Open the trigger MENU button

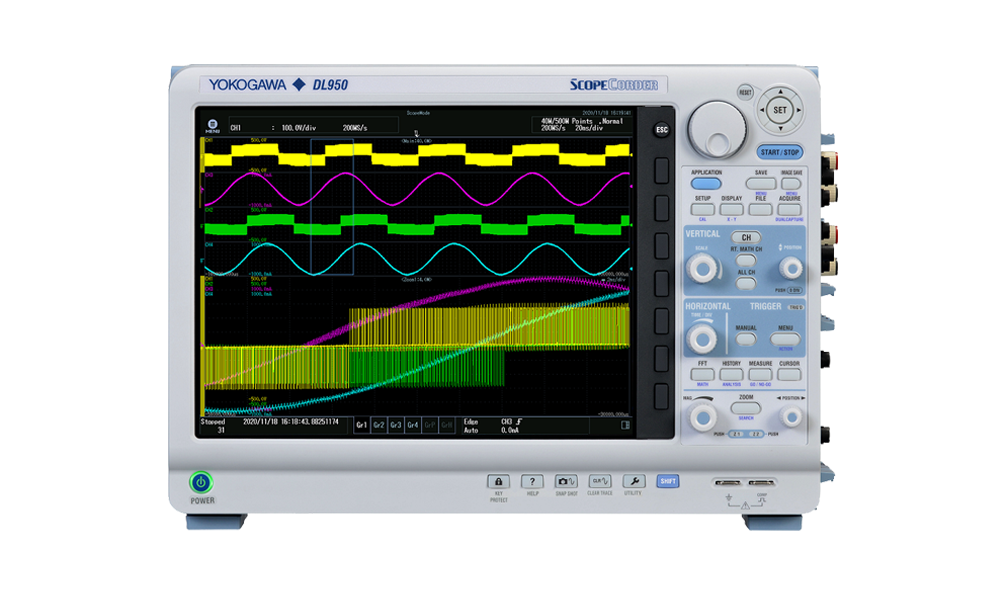coord(786,340)
